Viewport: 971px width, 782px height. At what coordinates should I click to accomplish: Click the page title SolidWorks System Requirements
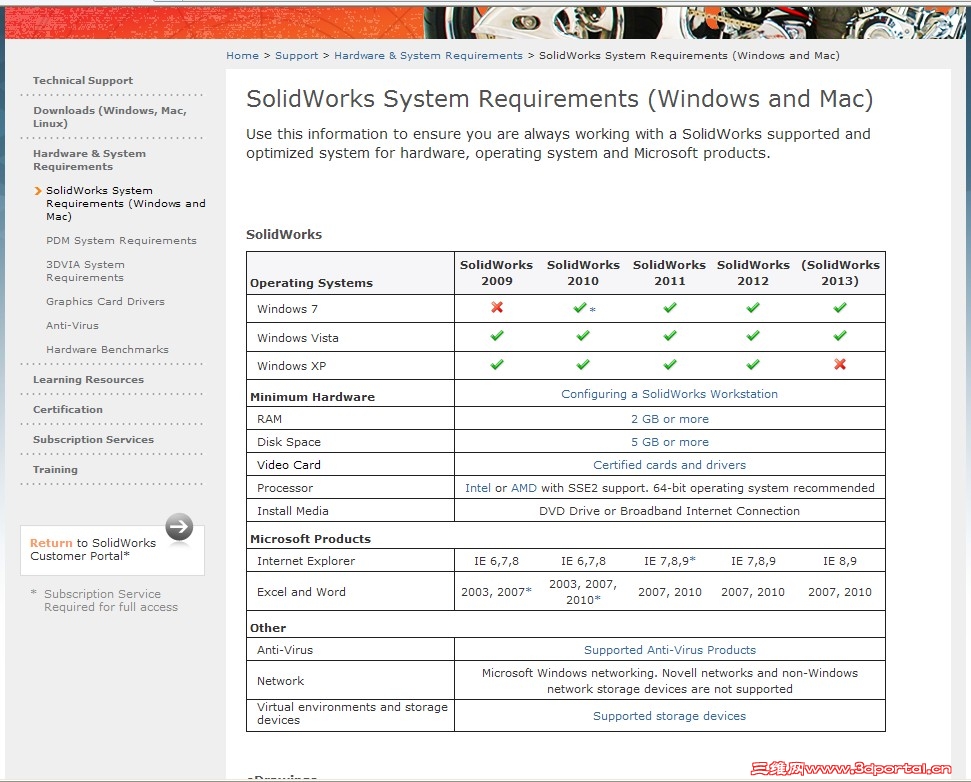pyautogui.click(x=560, y=99)
